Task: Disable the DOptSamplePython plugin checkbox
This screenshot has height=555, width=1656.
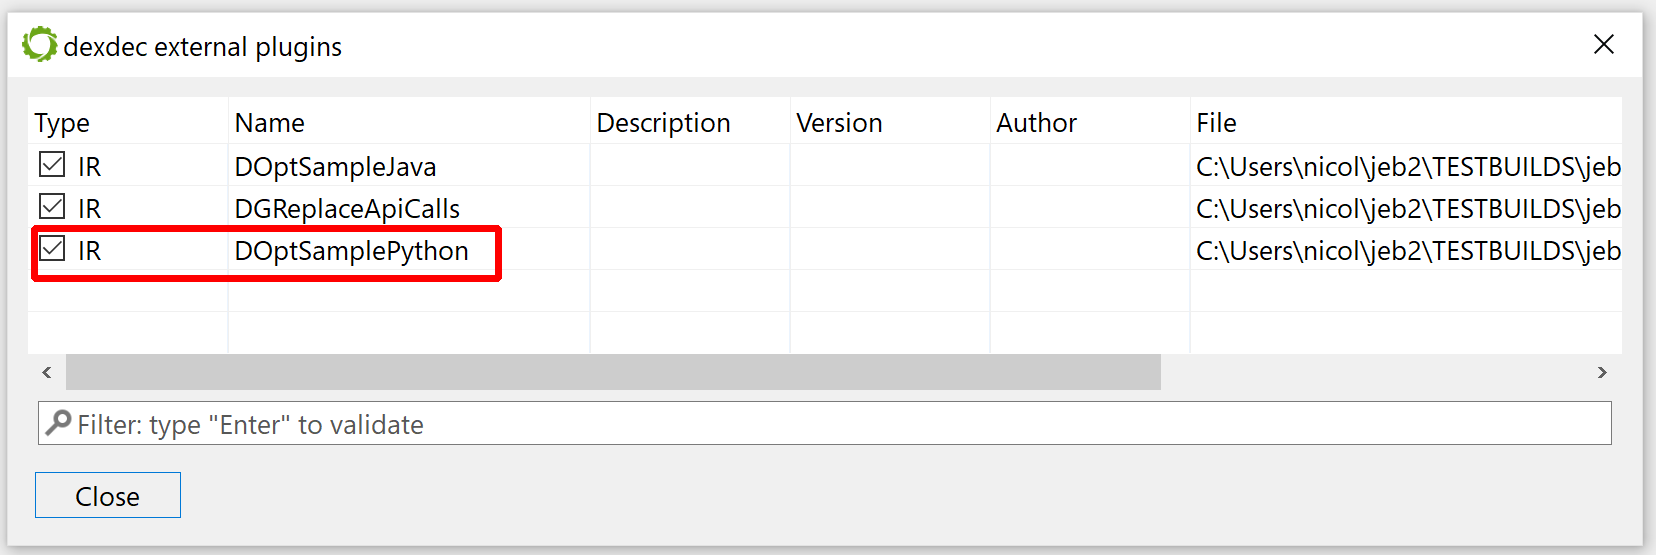Action: [52, 249]
